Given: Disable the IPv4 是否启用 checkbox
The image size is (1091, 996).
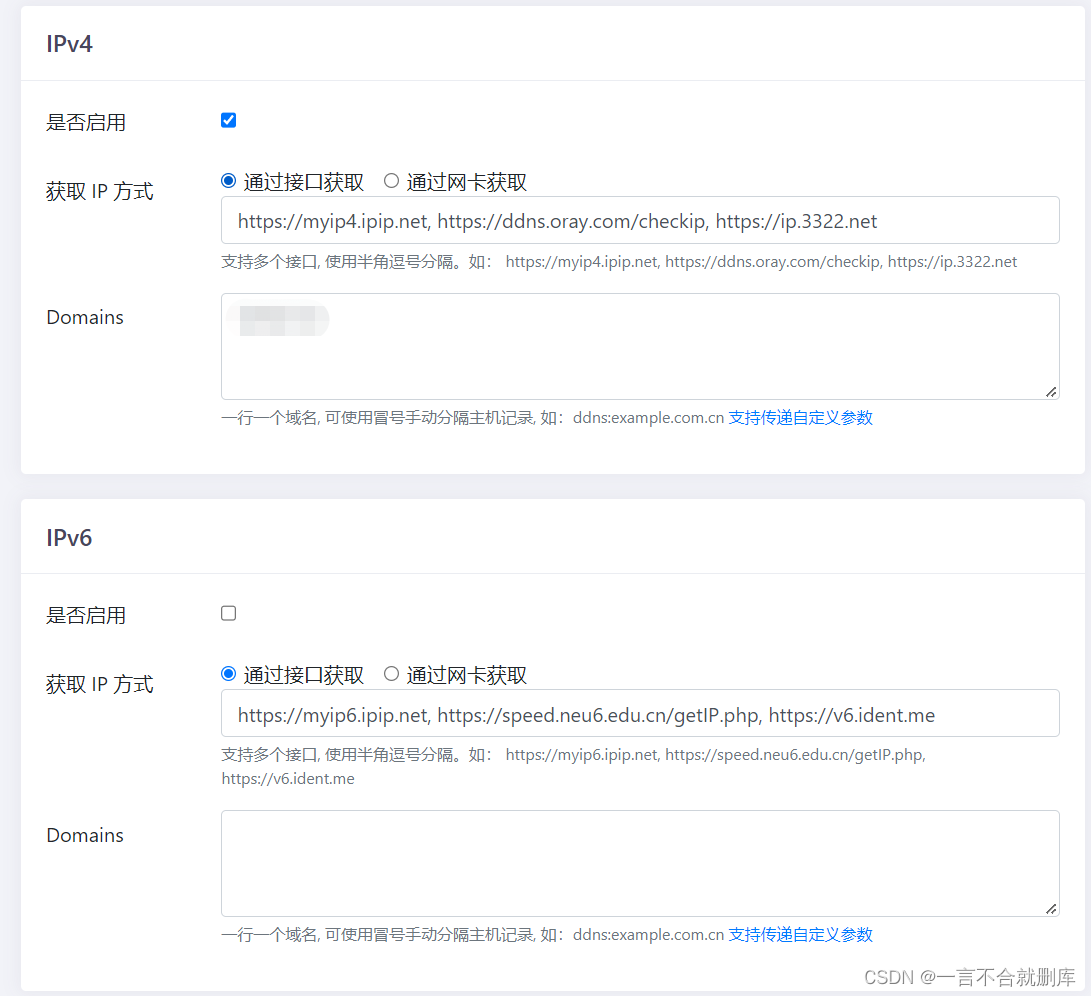Looking at the screenshot, I should pos(228,120).
